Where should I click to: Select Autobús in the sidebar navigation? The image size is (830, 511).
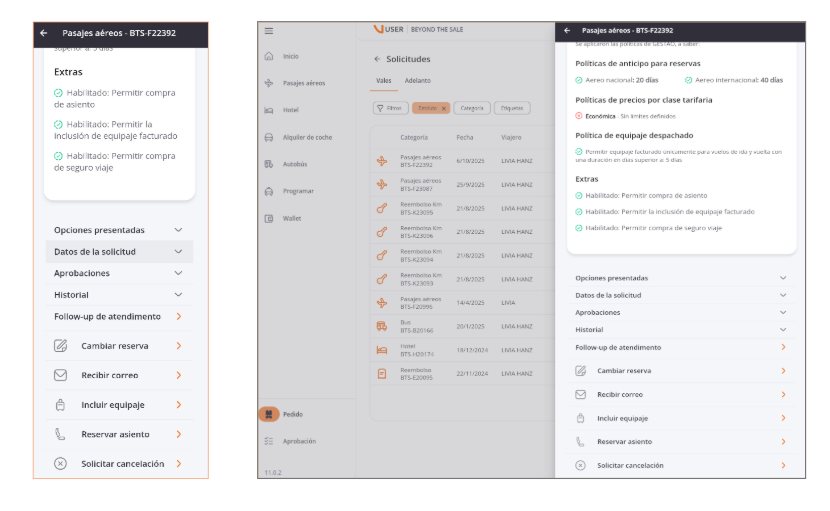tap(295, 164)
